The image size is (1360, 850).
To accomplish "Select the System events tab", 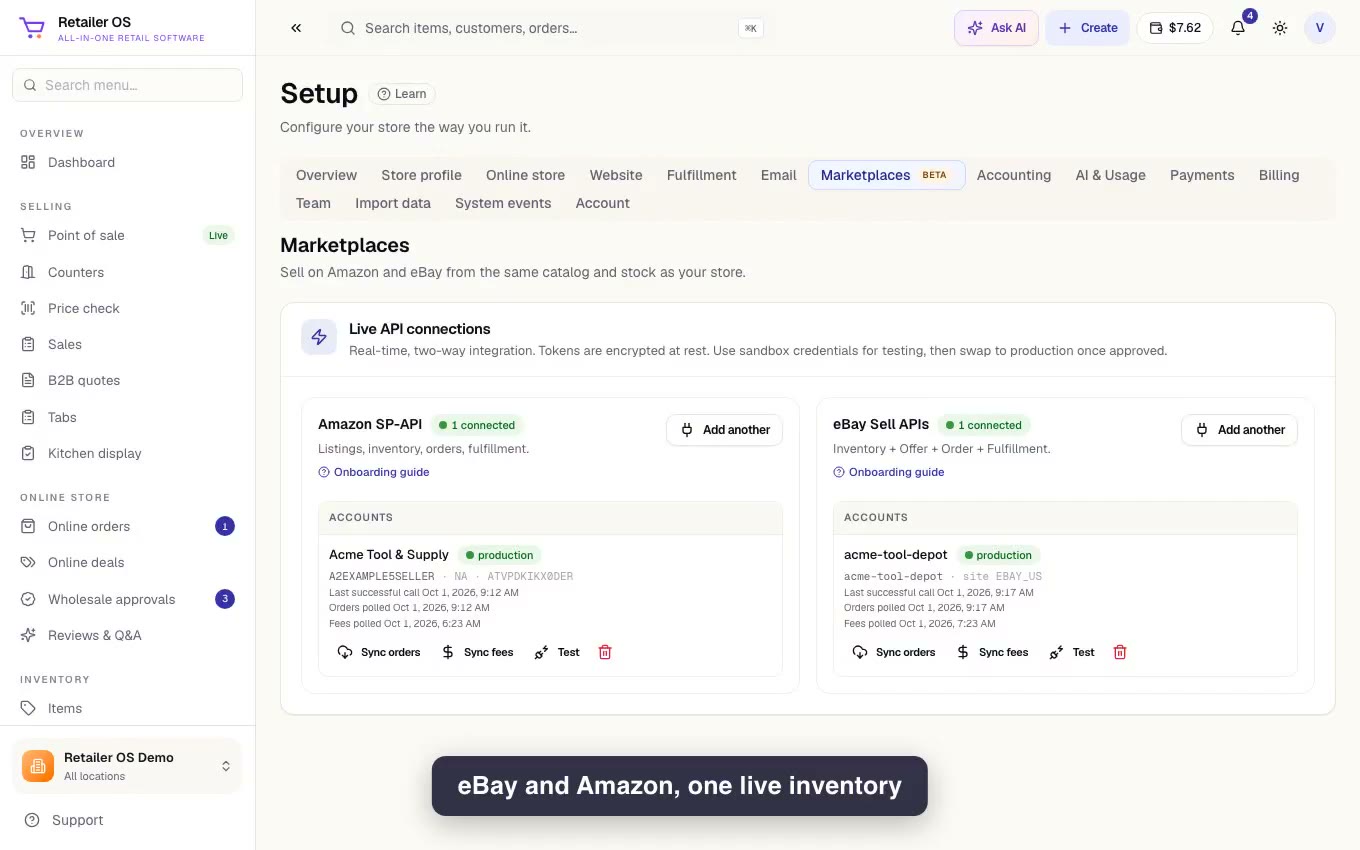I will pyautogui.click(x=503, y=203).
